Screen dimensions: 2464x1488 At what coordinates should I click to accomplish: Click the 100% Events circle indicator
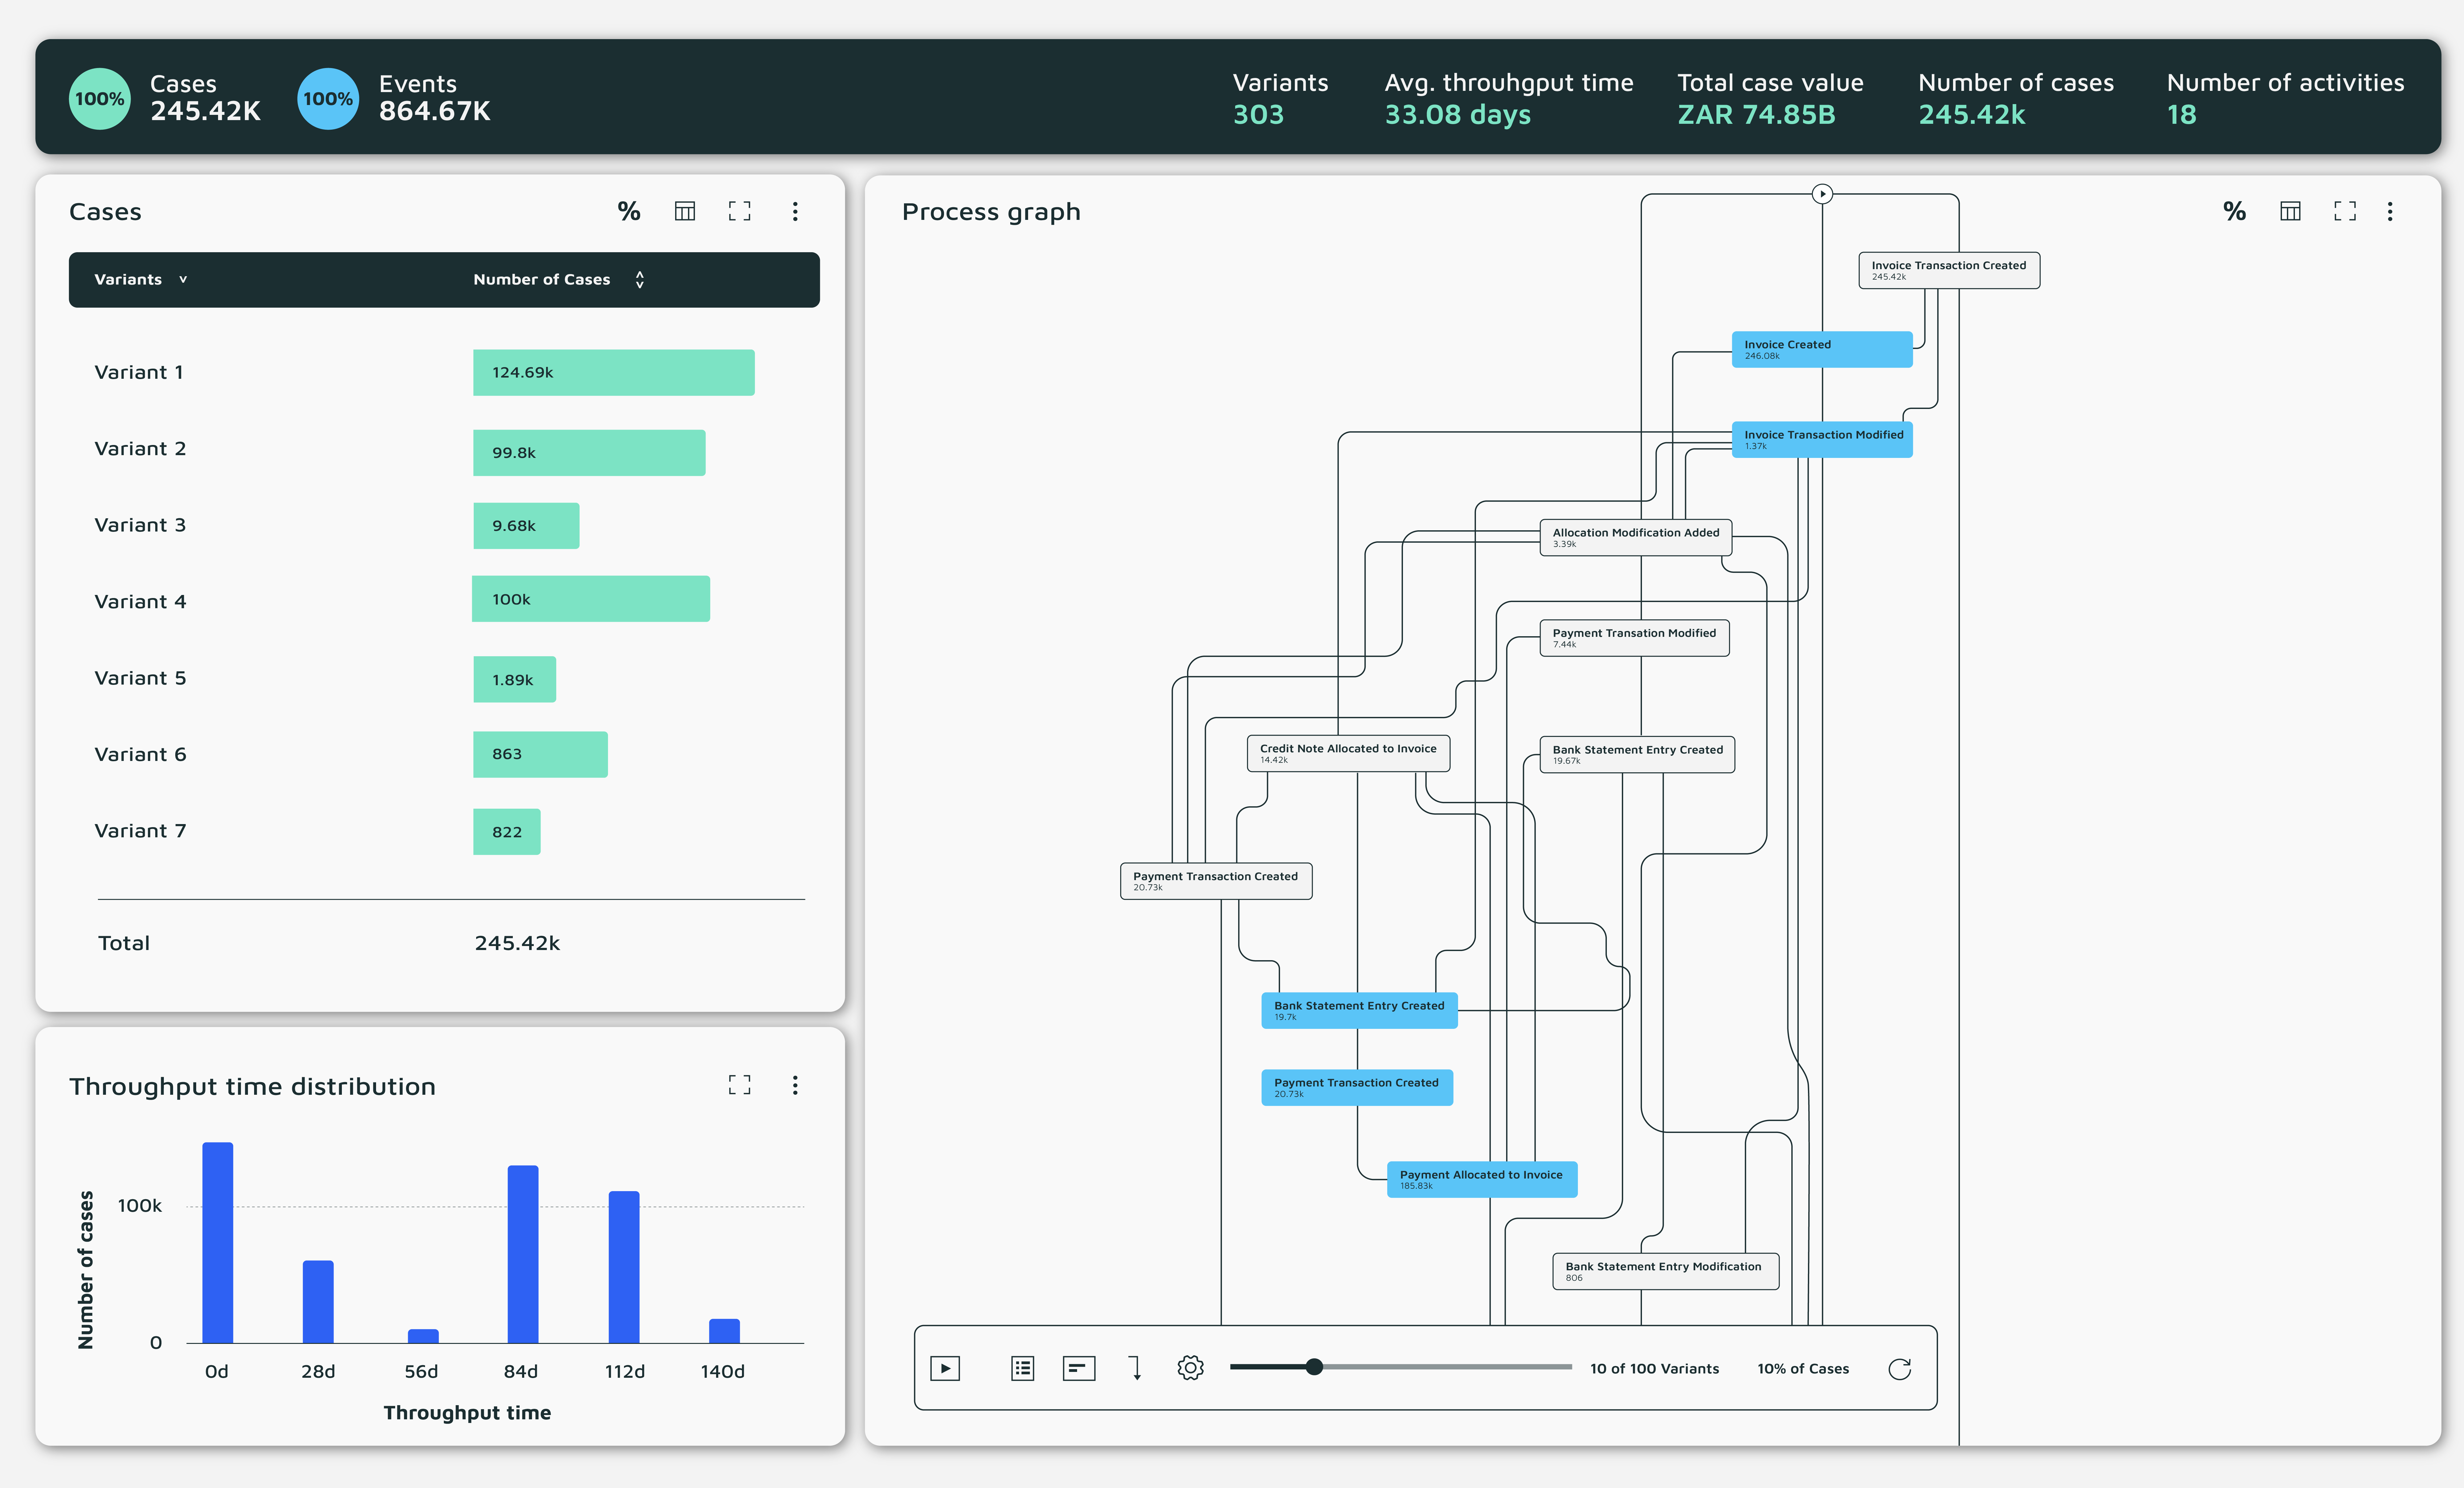click(328, 99)
